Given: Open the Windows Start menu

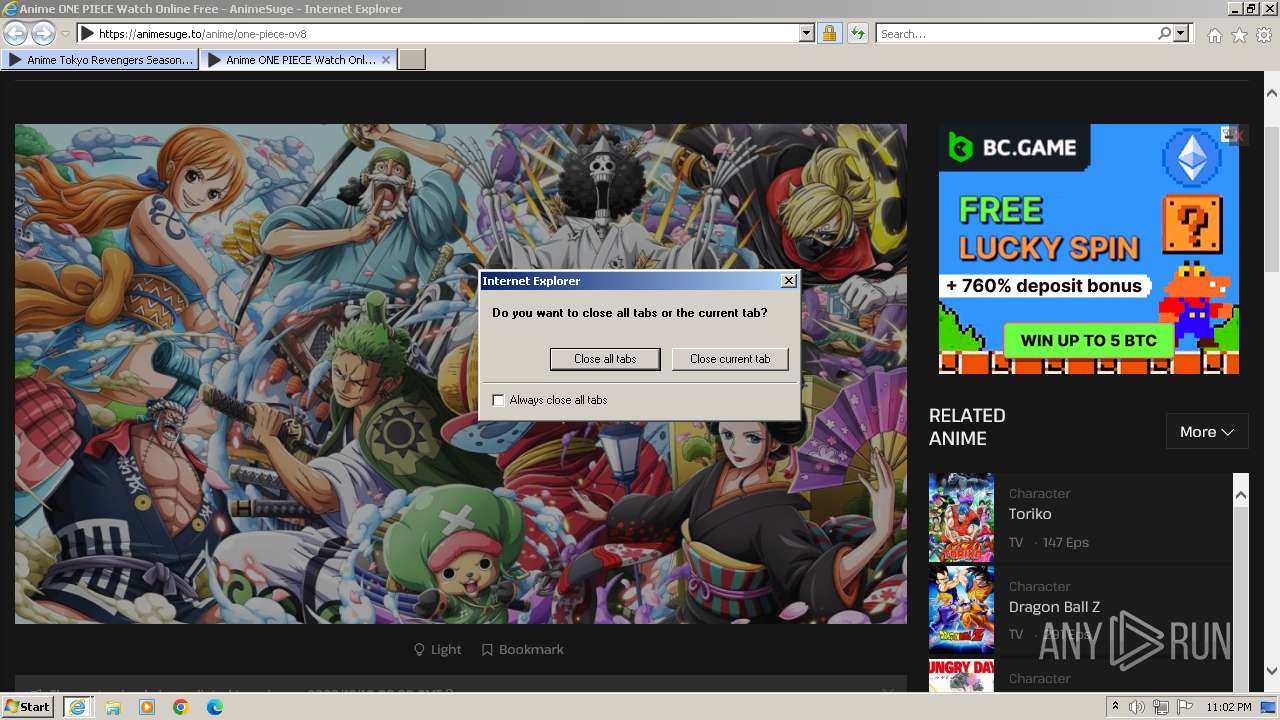Looking at the screenshot, I should (27, 707).
